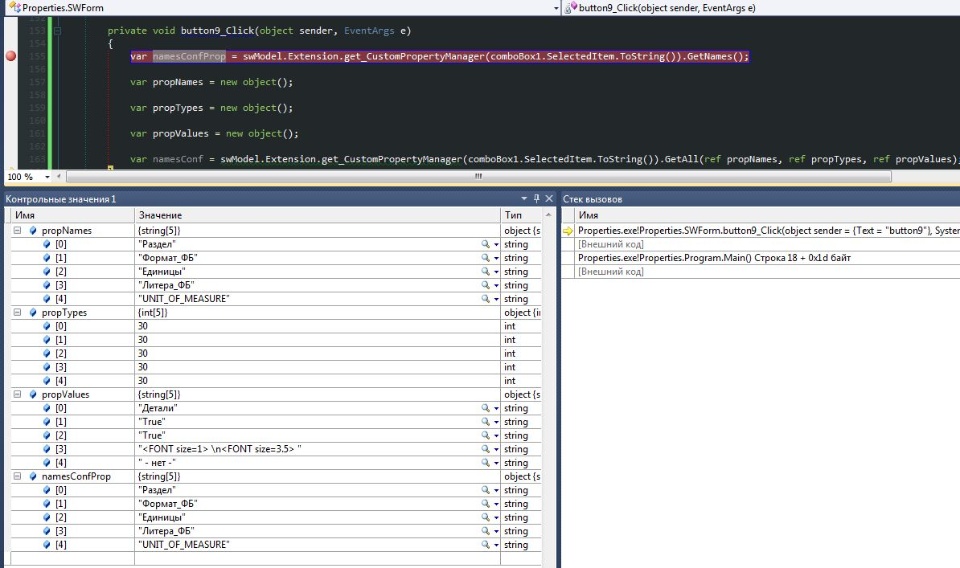960x568 pixels.
Task: Click the class icon next to Properties.SWForm
Action: click(x=14, y=7)
